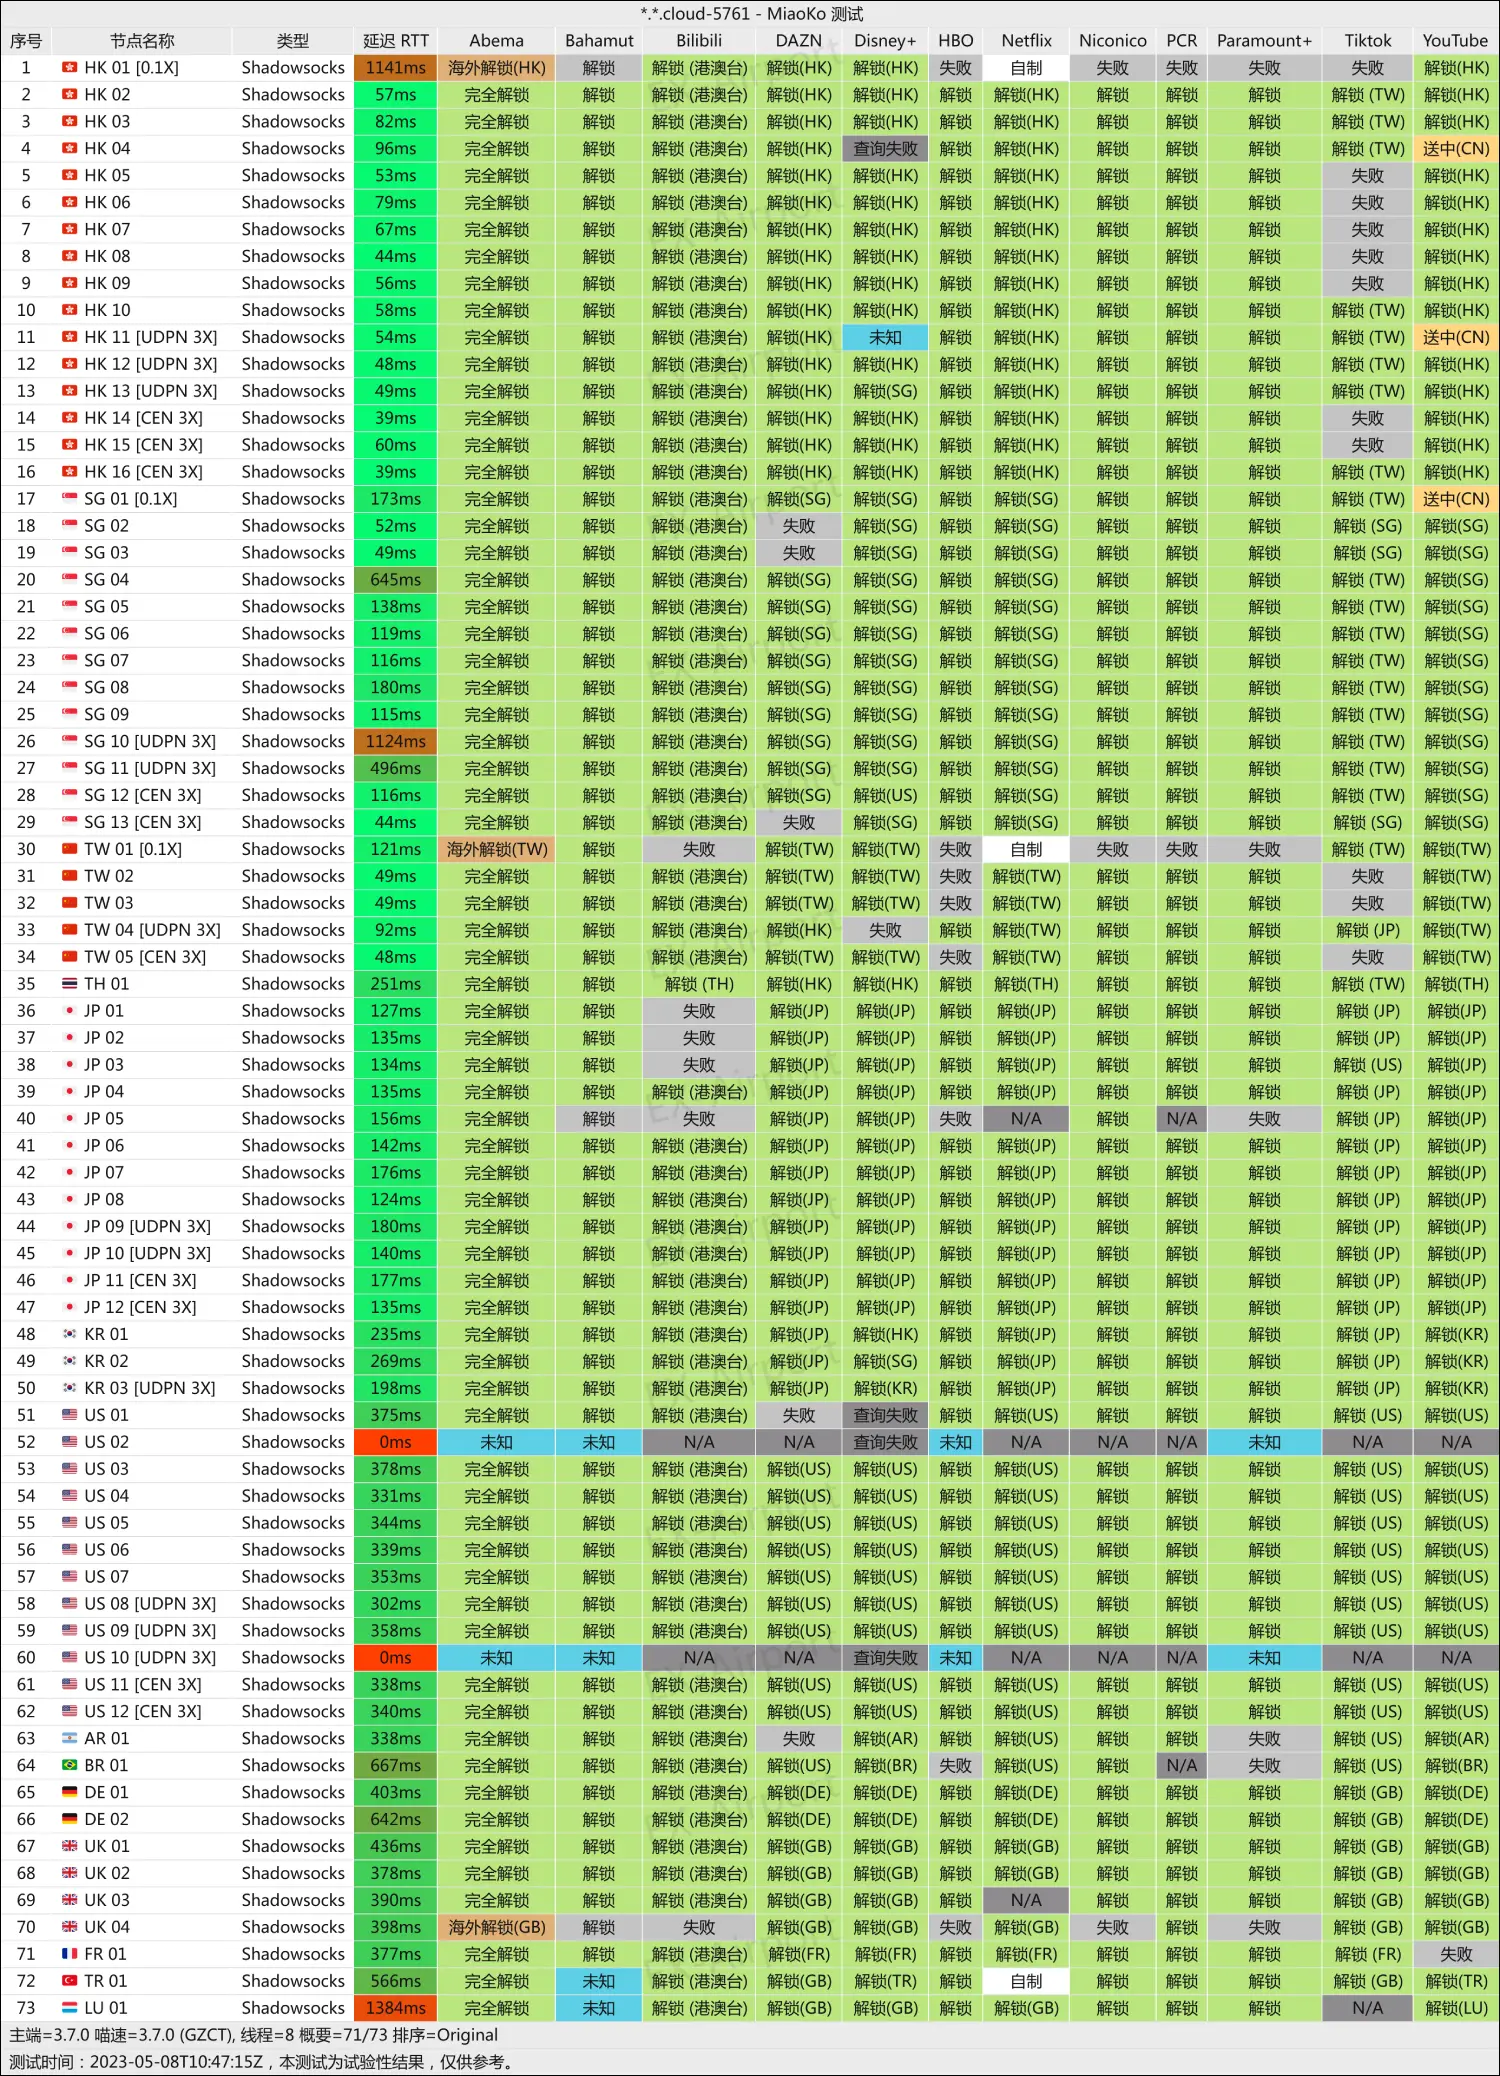Click the flag icon beside SG 13 [CEN 3X]
The height and width of the screenshot is (2076, 1500).
[x=69, y=822]
